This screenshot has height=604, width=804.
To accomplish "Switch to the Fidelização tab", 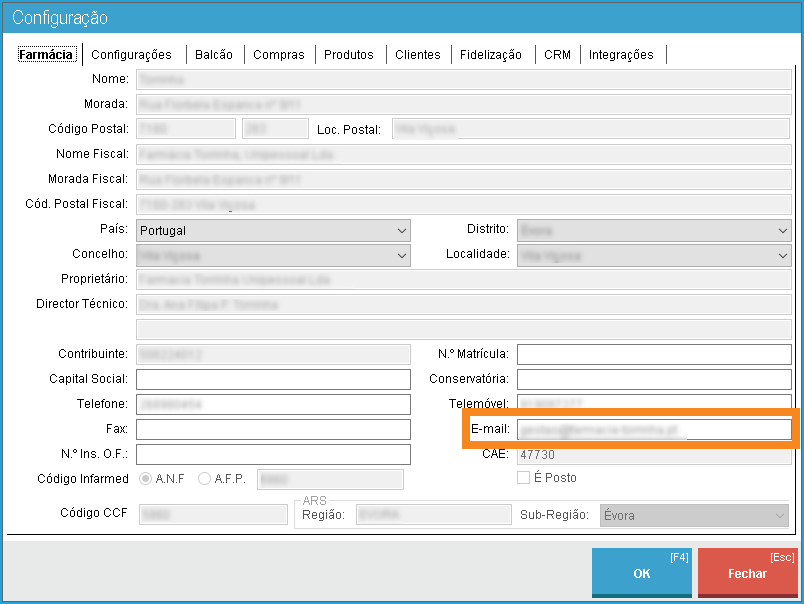I will 490,55.
